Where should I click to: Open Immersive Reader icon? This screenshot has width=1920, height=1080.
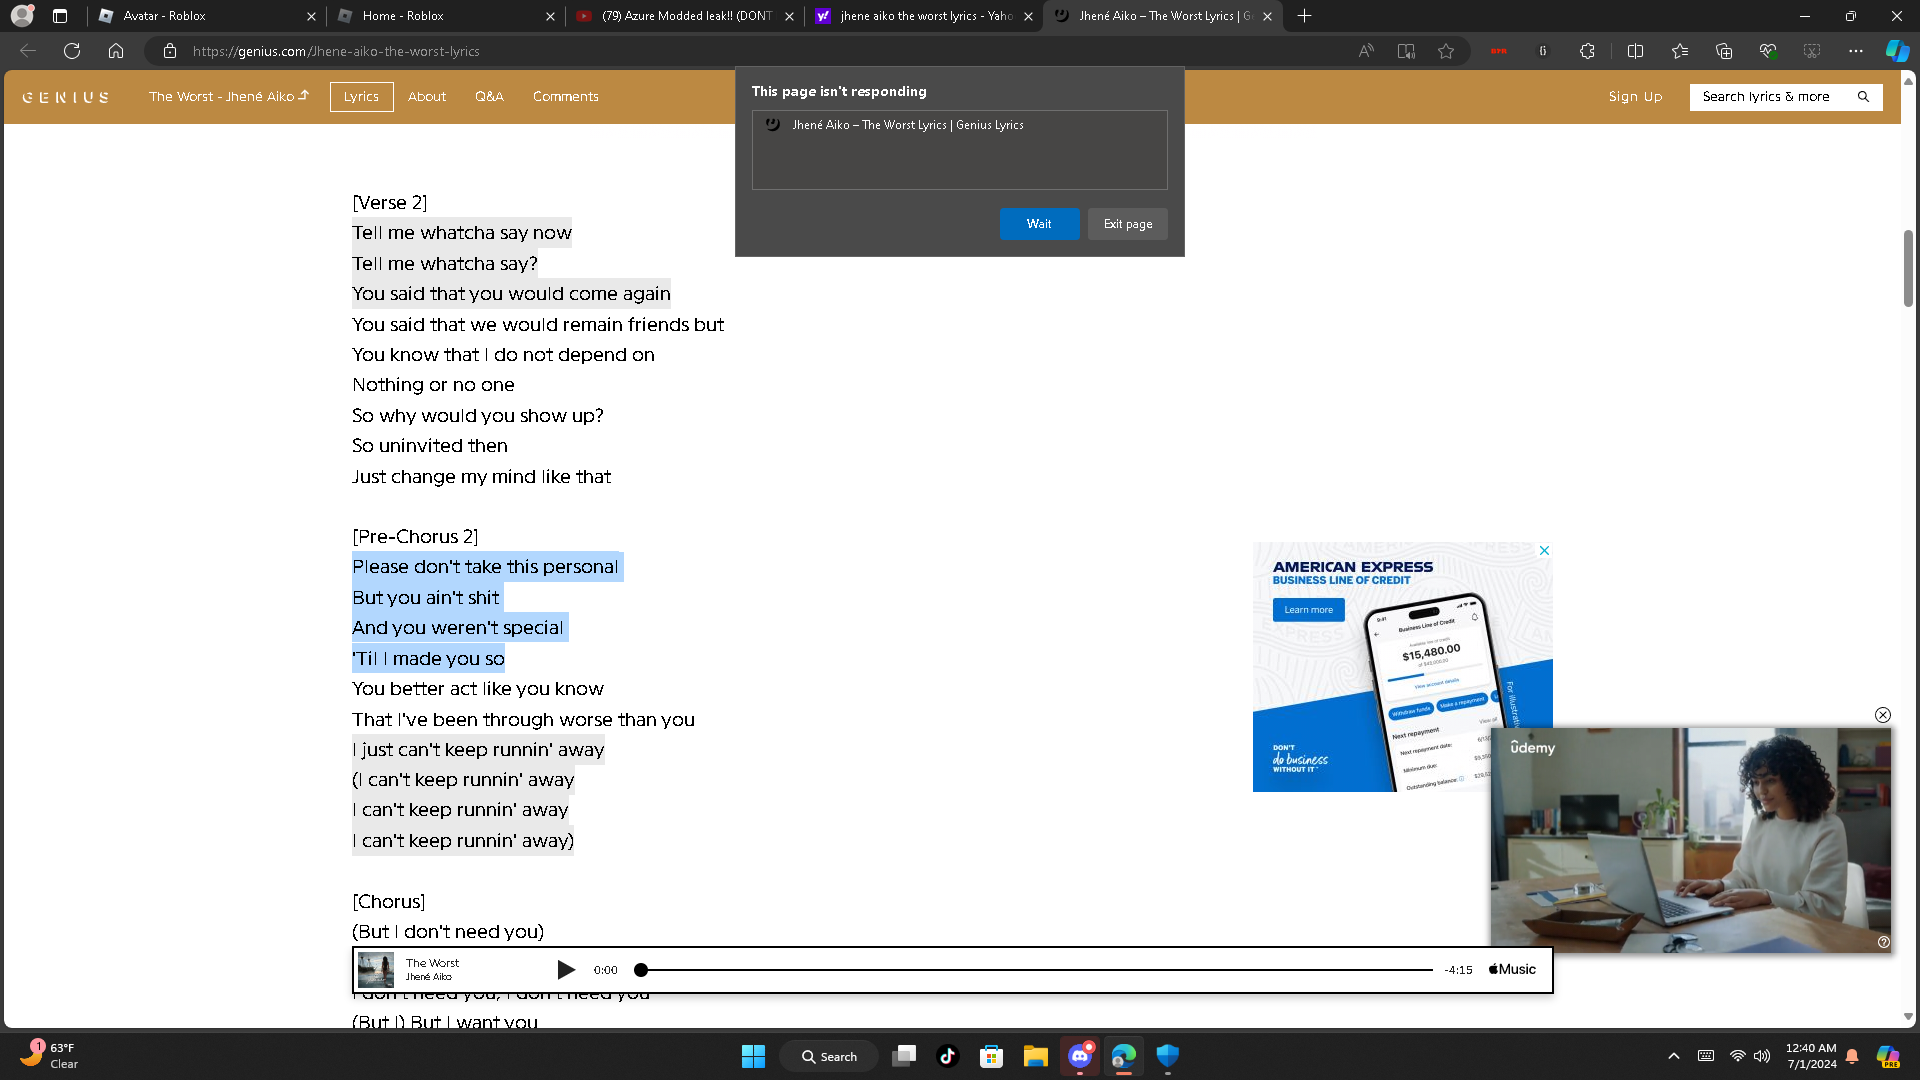point(1406,51)
